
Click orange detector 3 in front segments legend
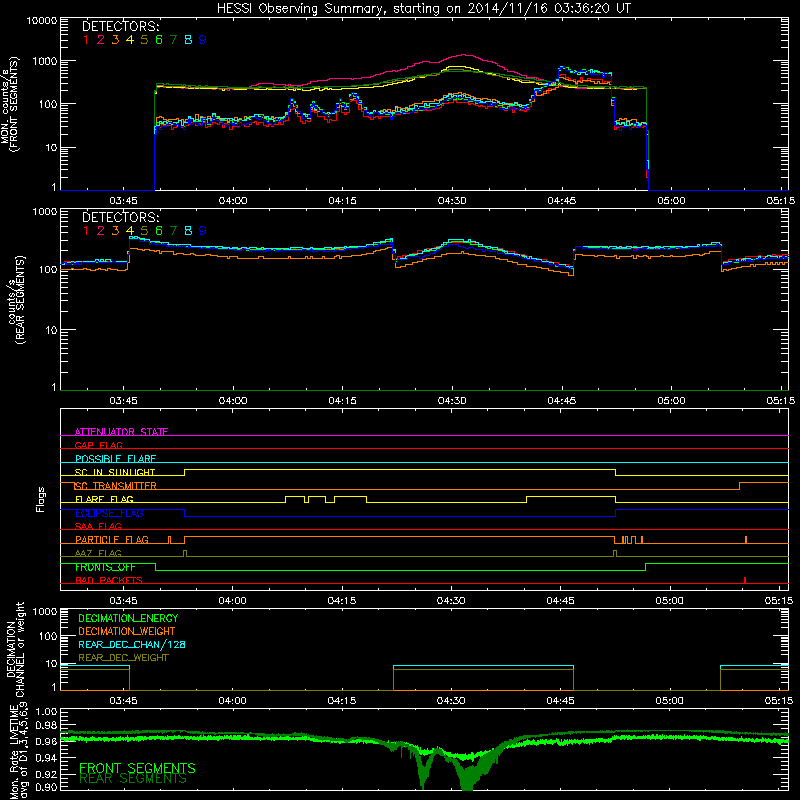115,39
